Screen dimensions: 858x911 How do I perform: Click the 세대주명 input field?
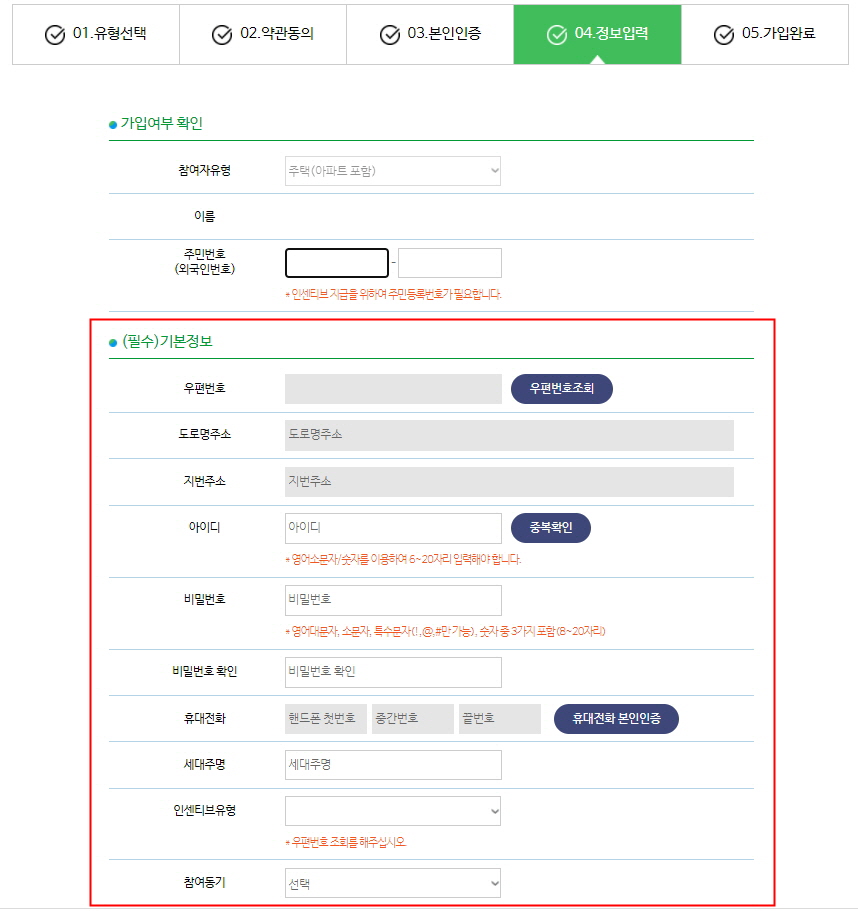click(x=392, y=764)
